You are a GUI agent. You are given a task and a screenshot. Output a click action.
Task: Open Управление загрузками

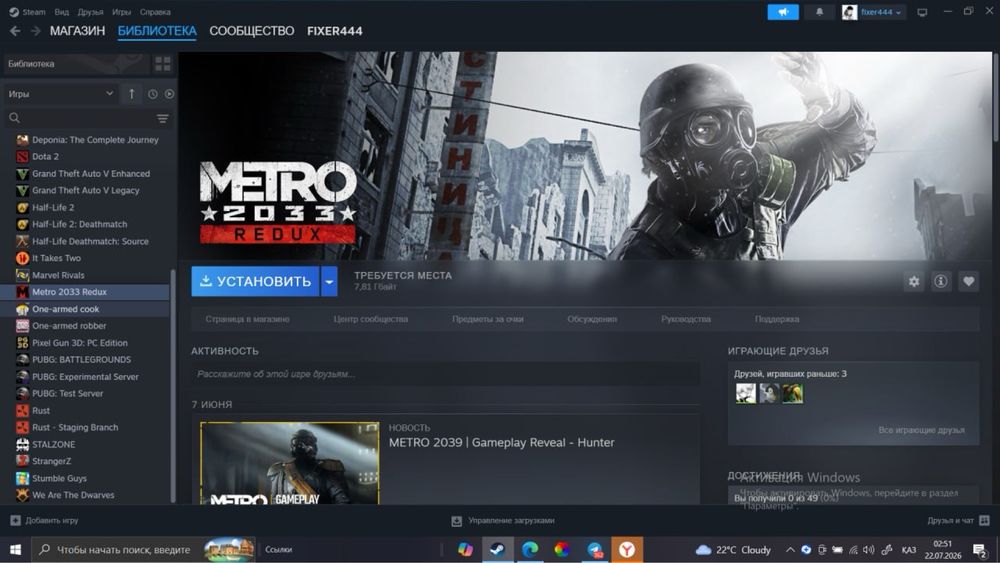503,521
